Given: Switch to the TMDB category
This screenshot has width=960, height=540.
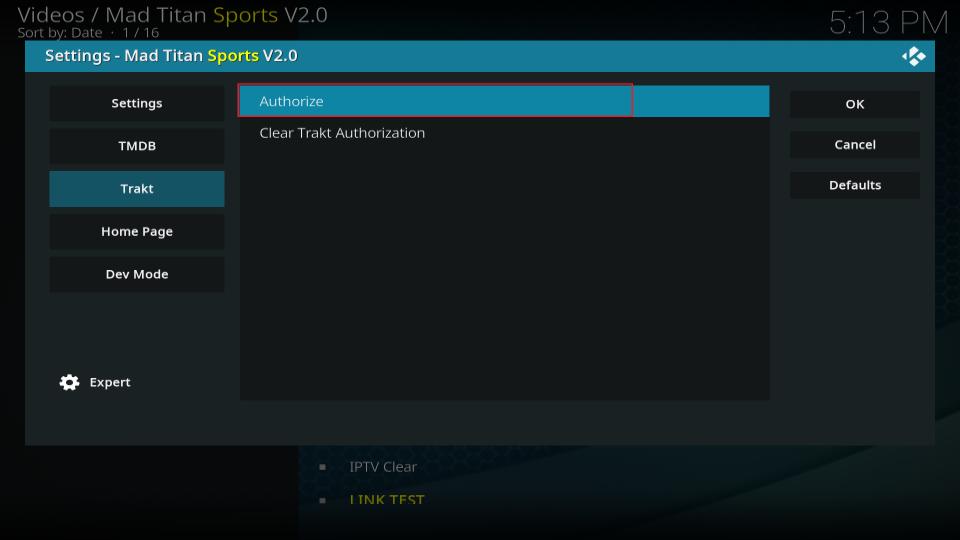Looking at the screenshot, I should [137, 146].
